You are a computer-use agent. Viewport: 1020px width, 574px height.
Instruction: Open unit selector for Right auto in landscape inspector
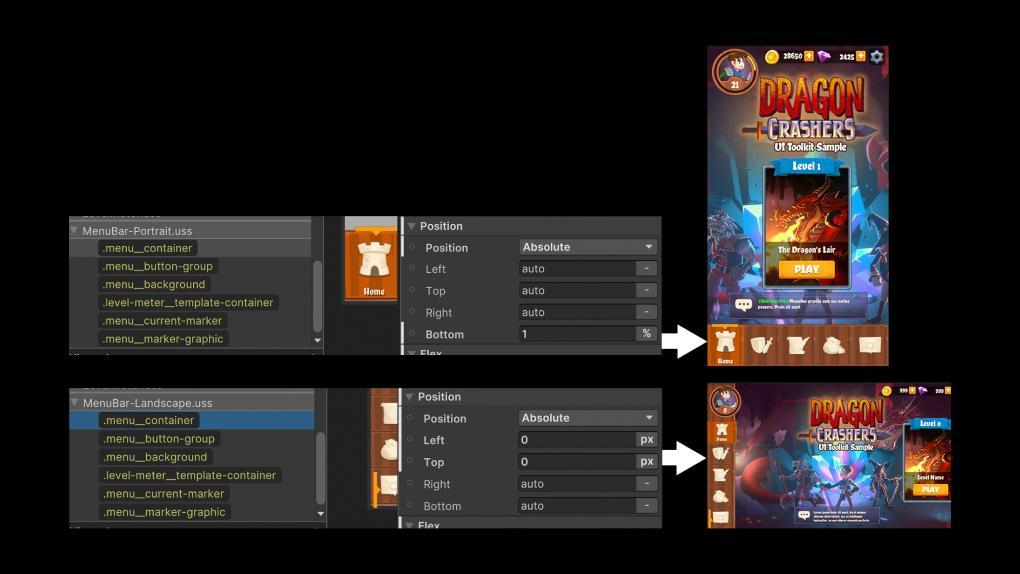647,484
